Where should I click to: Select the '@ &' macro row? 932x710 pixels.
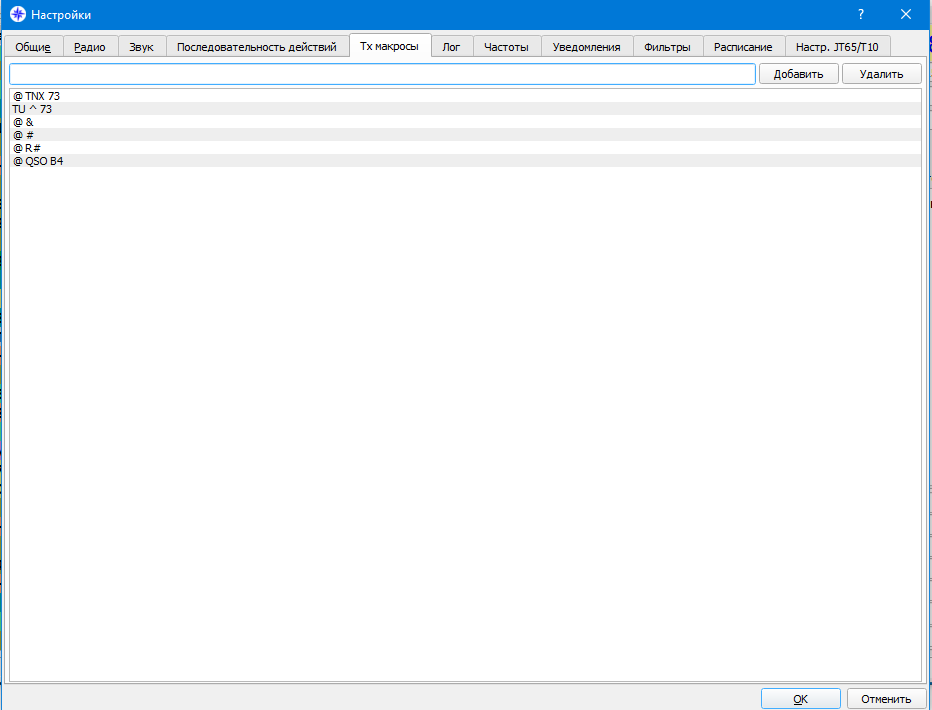click(x=465, y=122)
